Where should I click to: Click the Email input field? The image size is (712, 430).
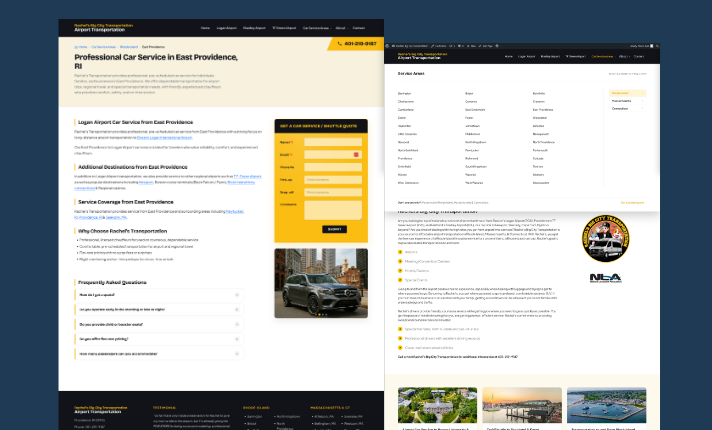(x=333, y=155)
